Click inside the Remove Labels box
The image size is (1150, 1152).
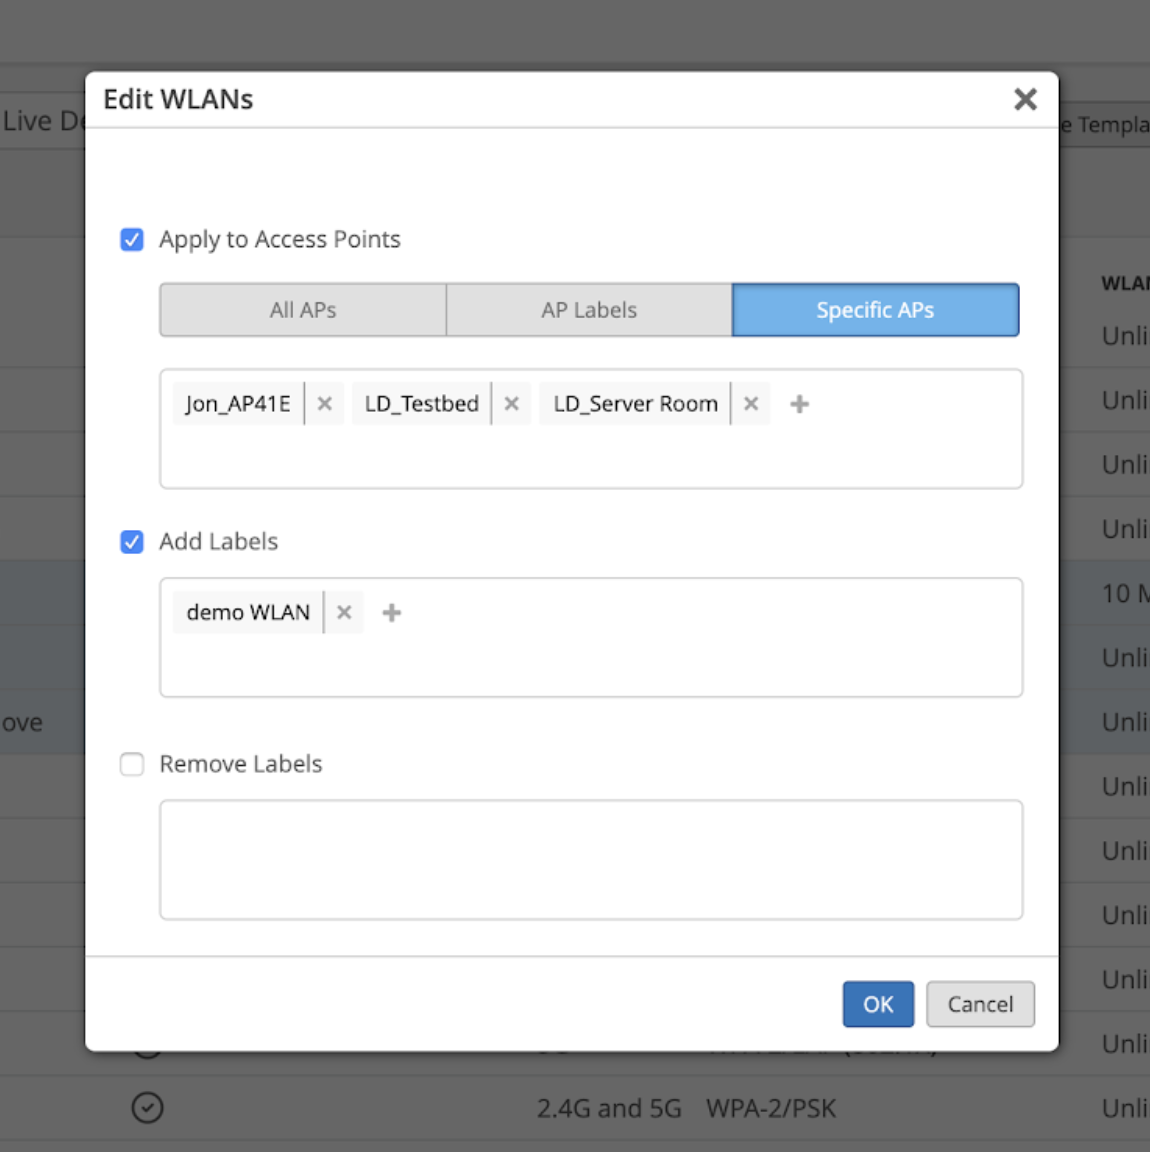coord(590,860)
